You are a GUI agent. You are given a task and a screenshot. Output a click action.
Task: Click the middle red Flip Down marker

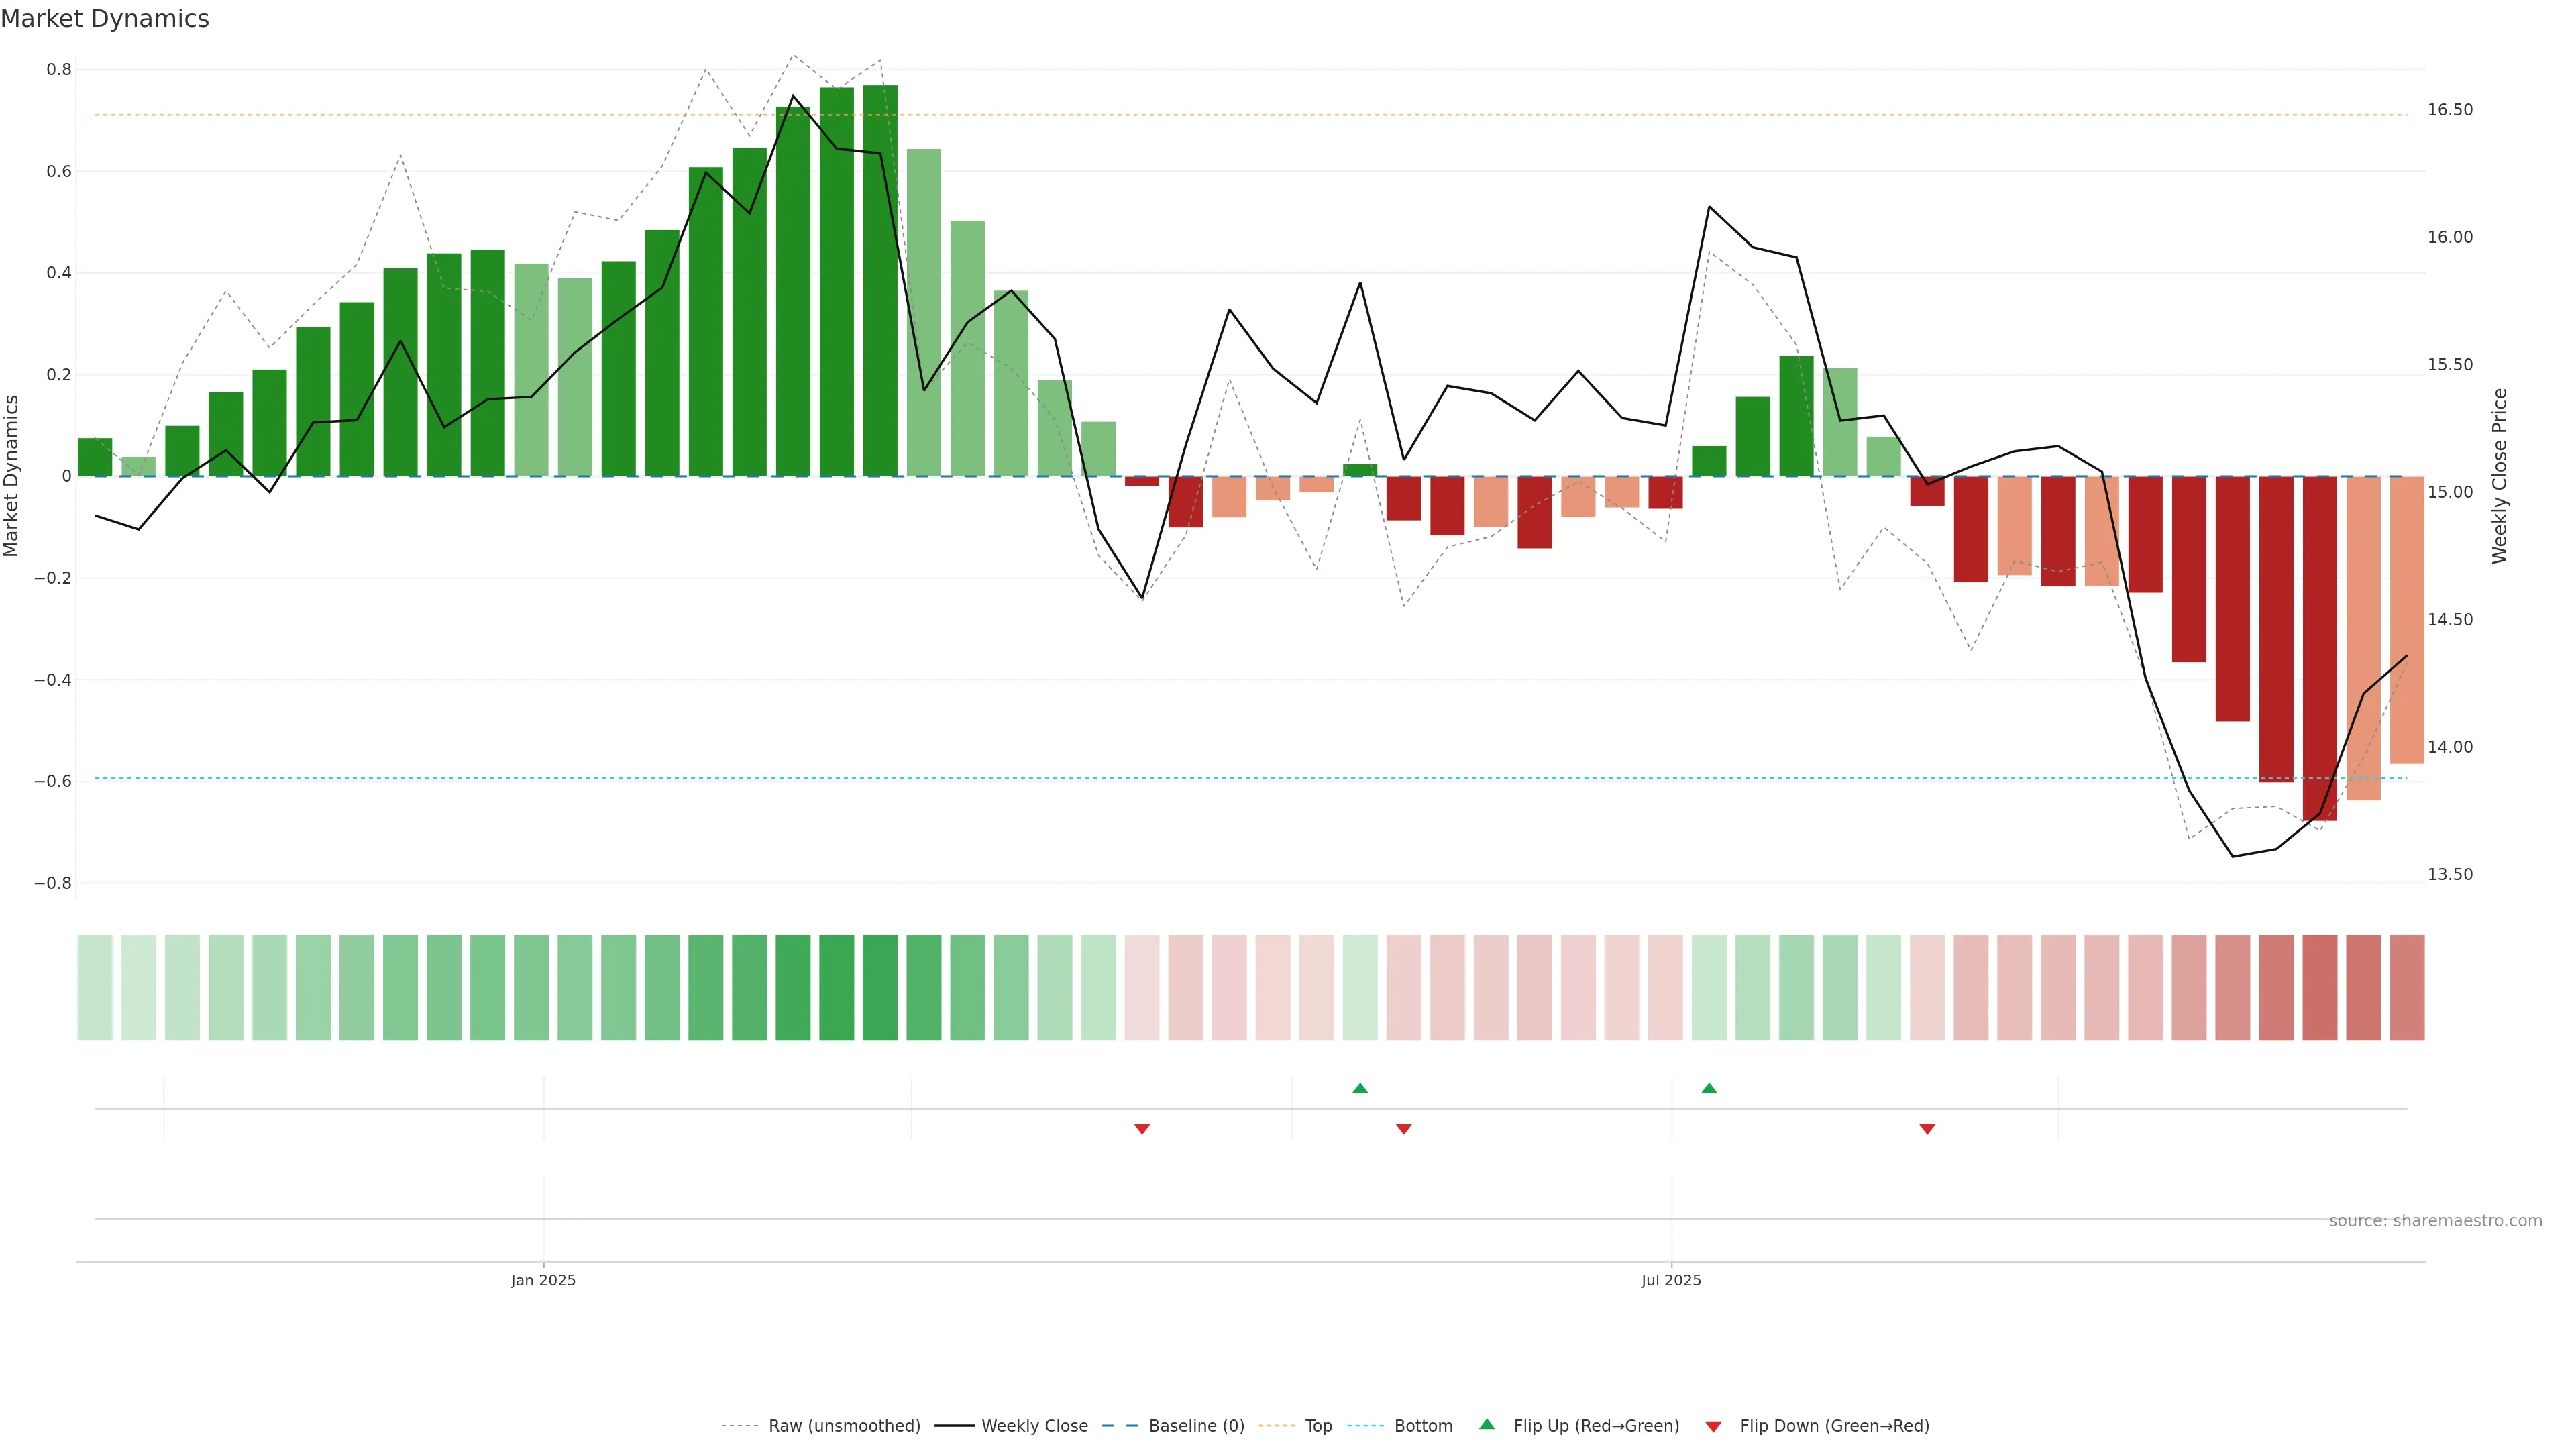click(1404, 1129)
